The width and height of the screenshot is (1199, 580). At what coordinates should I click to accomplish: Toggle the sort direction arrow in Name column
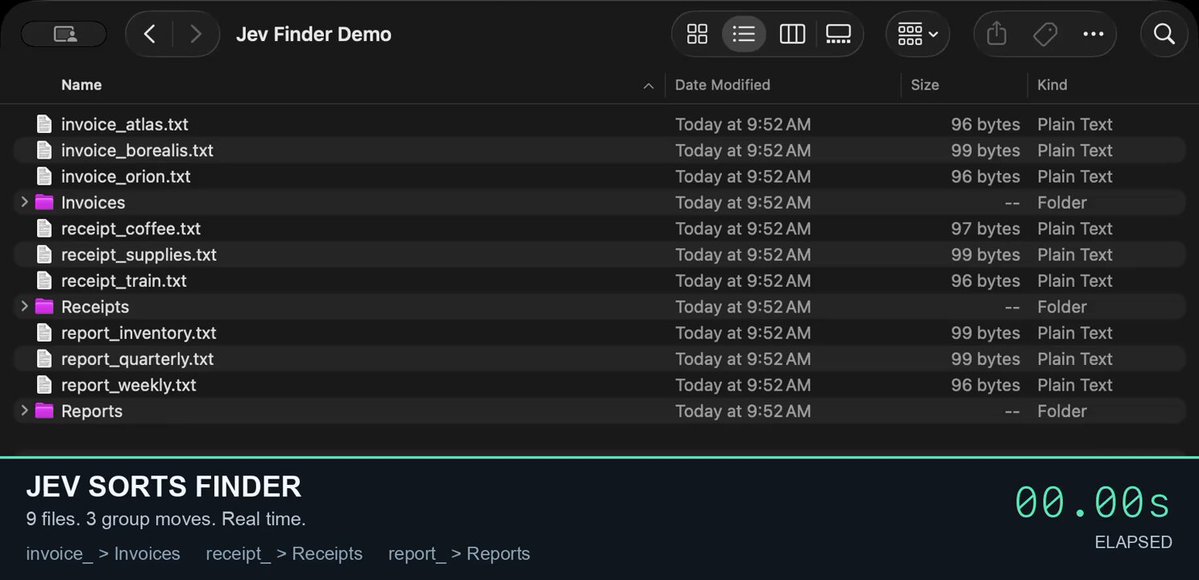tap(648, 86)
